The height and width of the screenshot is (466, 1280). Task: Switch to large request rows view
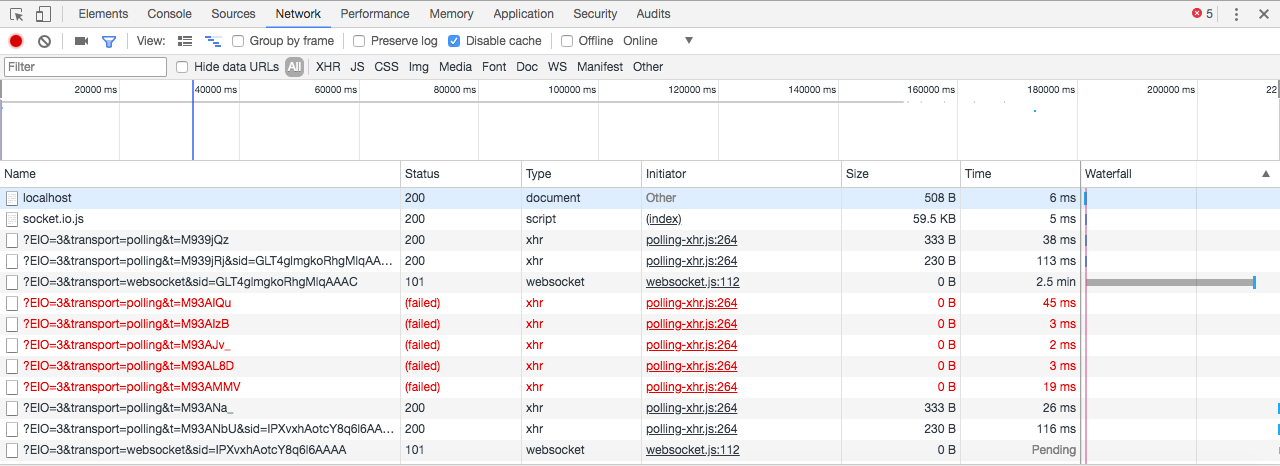click(185, 41)
